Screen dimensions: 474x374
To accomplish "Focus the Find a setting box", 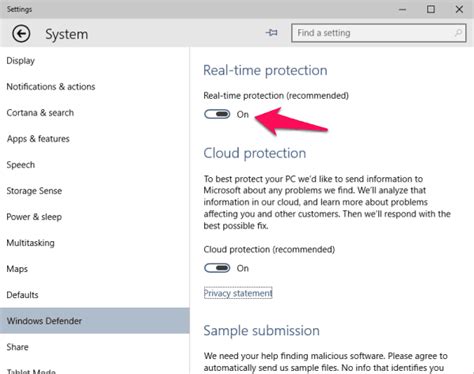I will pyautogui.click(x=379, y=33).
